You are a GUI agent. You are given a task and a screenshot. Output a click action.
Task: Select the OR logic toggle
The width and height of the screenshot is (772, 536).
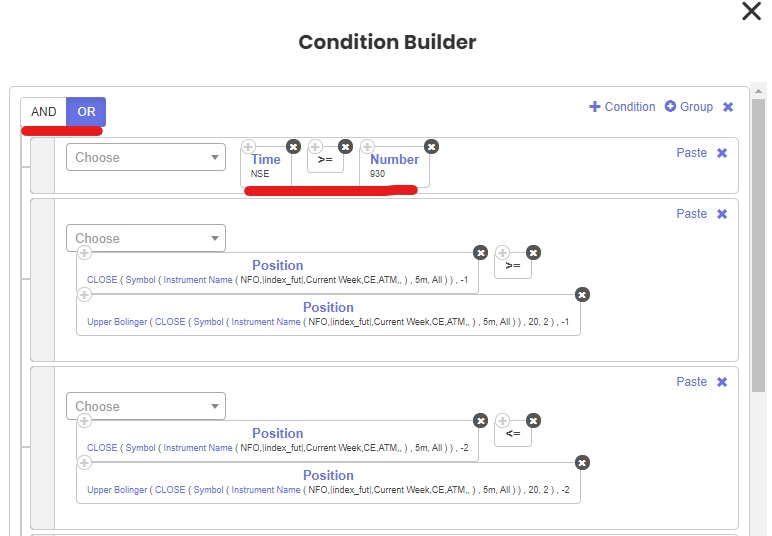[86, 112]
